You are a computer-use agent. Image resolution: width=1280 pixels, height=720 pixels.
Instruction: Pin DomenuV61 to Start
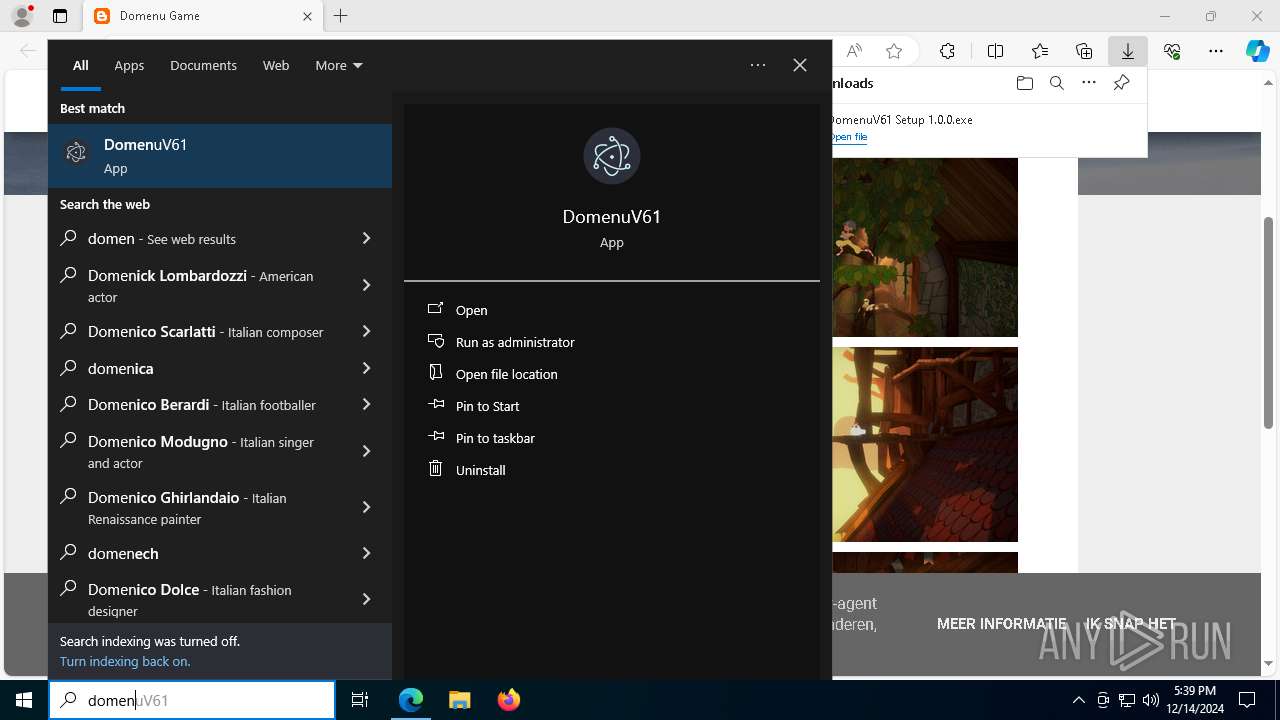click(x=487, y=406)
